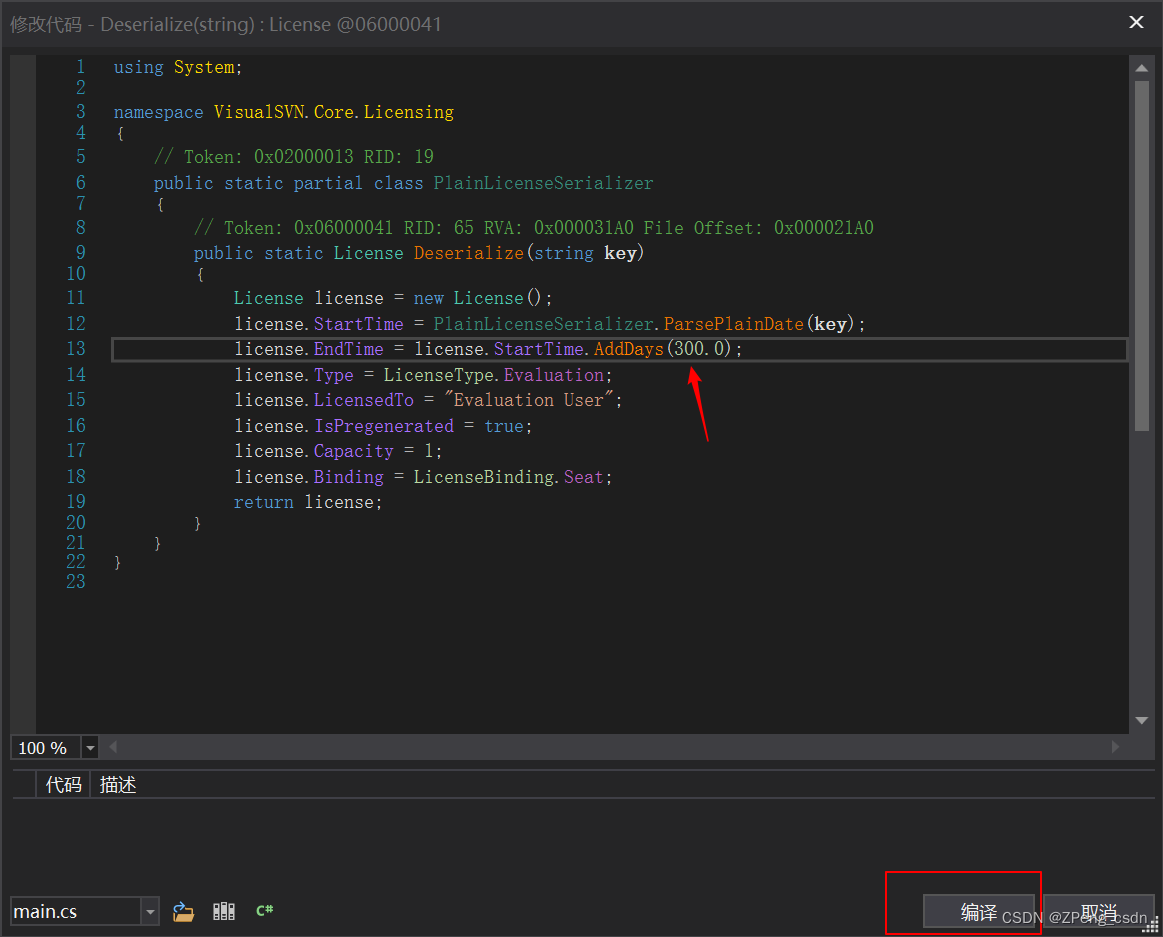Click line number 23 in the gutter
The image size is (1163, 937).
[x=76, y=582]
